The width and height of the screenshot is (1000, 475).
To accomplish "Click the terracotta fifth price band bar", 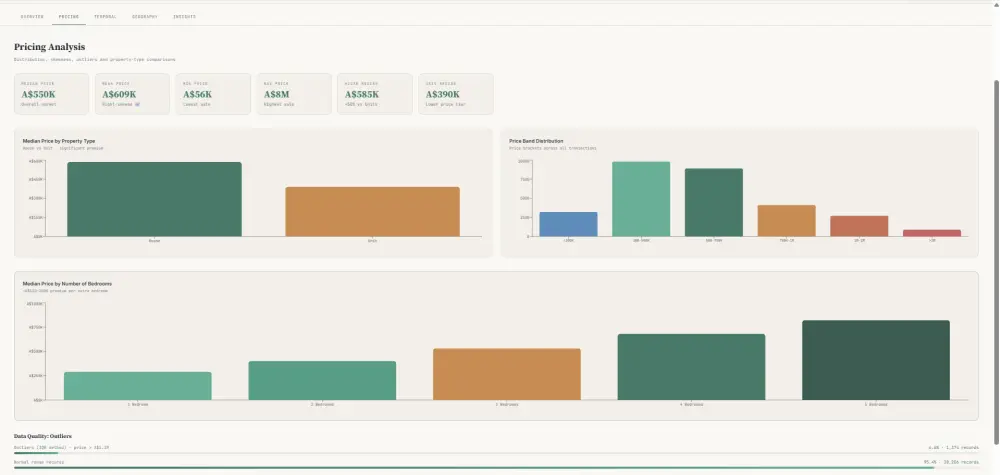I will tap(859, 226).
